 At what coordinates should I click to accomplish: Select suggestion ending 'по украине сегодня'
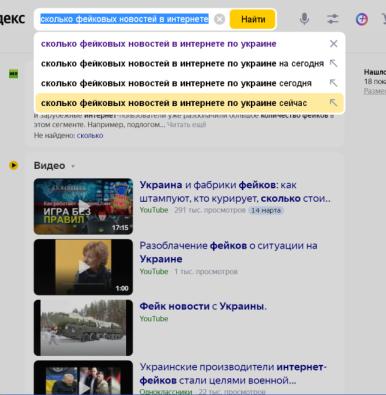click(176, 83)
